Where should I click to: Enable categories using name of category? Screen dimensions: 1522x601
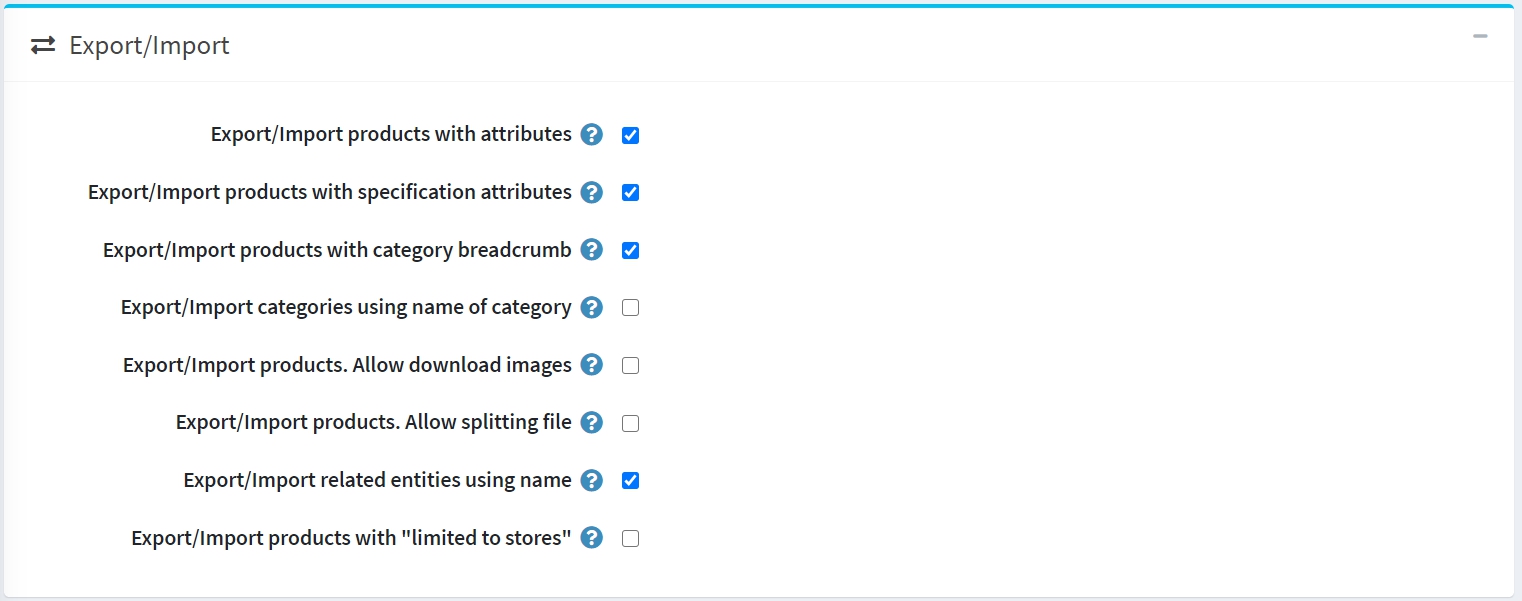coord(630,308)
